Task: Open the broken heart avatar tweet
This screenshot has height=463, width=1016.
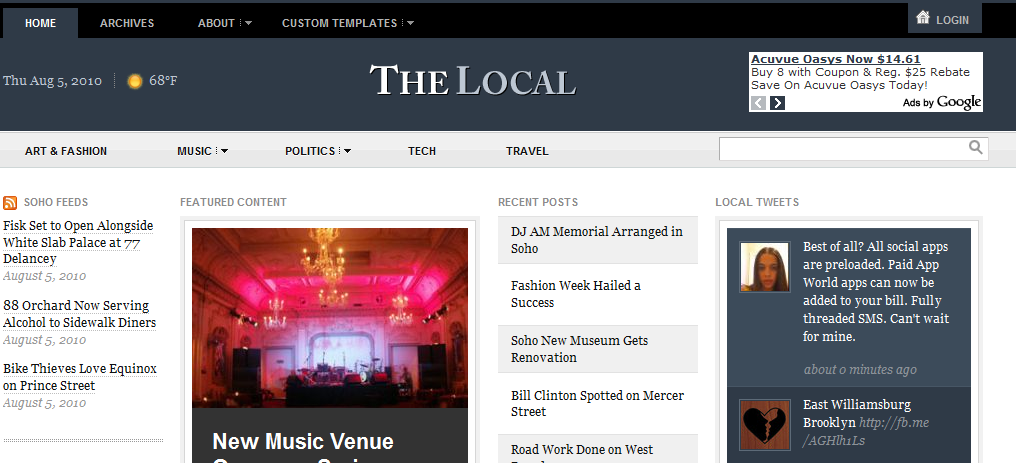Action: (765, 425)
